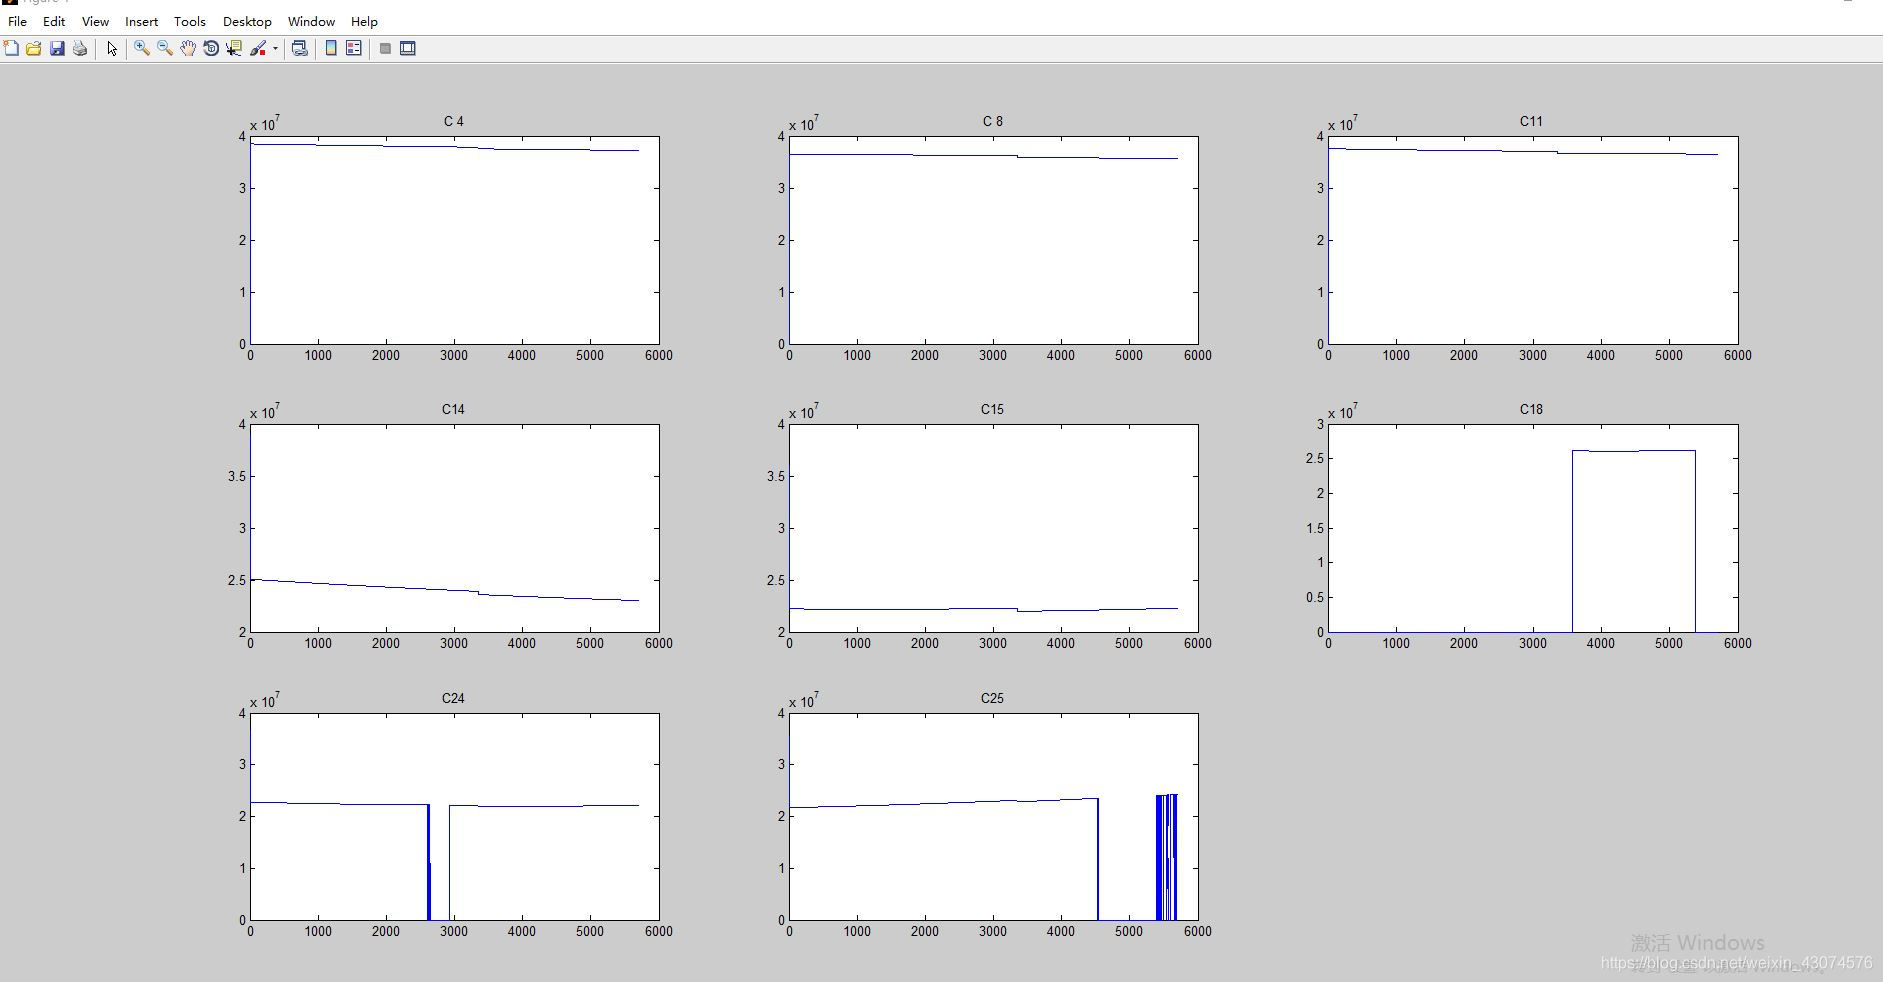Select the C11 plot axes area

pos(1533,240)
